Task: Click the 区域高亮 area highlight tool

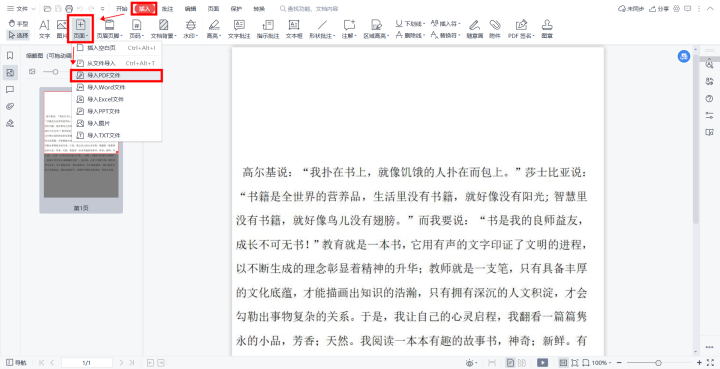Action: coord(377,29)
